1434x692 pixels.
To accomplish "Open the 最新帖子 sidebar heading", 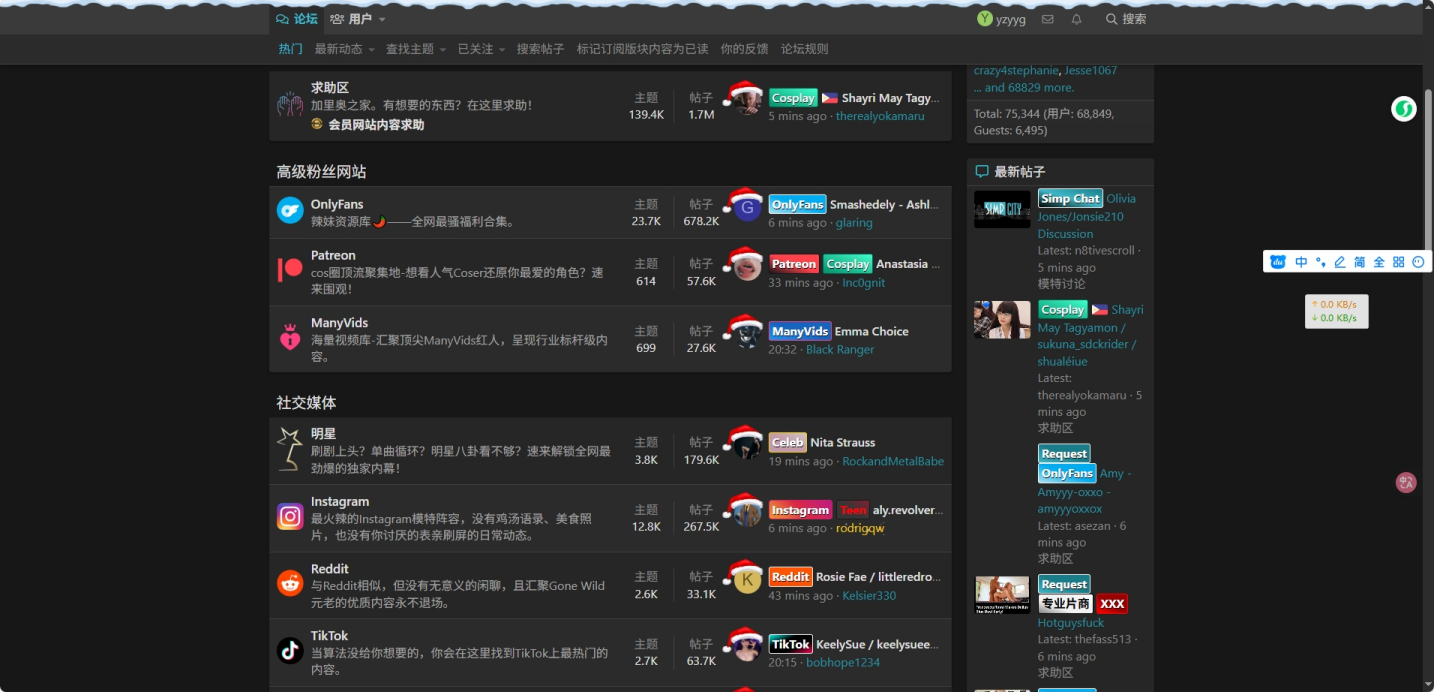I will coord(1020,172).
